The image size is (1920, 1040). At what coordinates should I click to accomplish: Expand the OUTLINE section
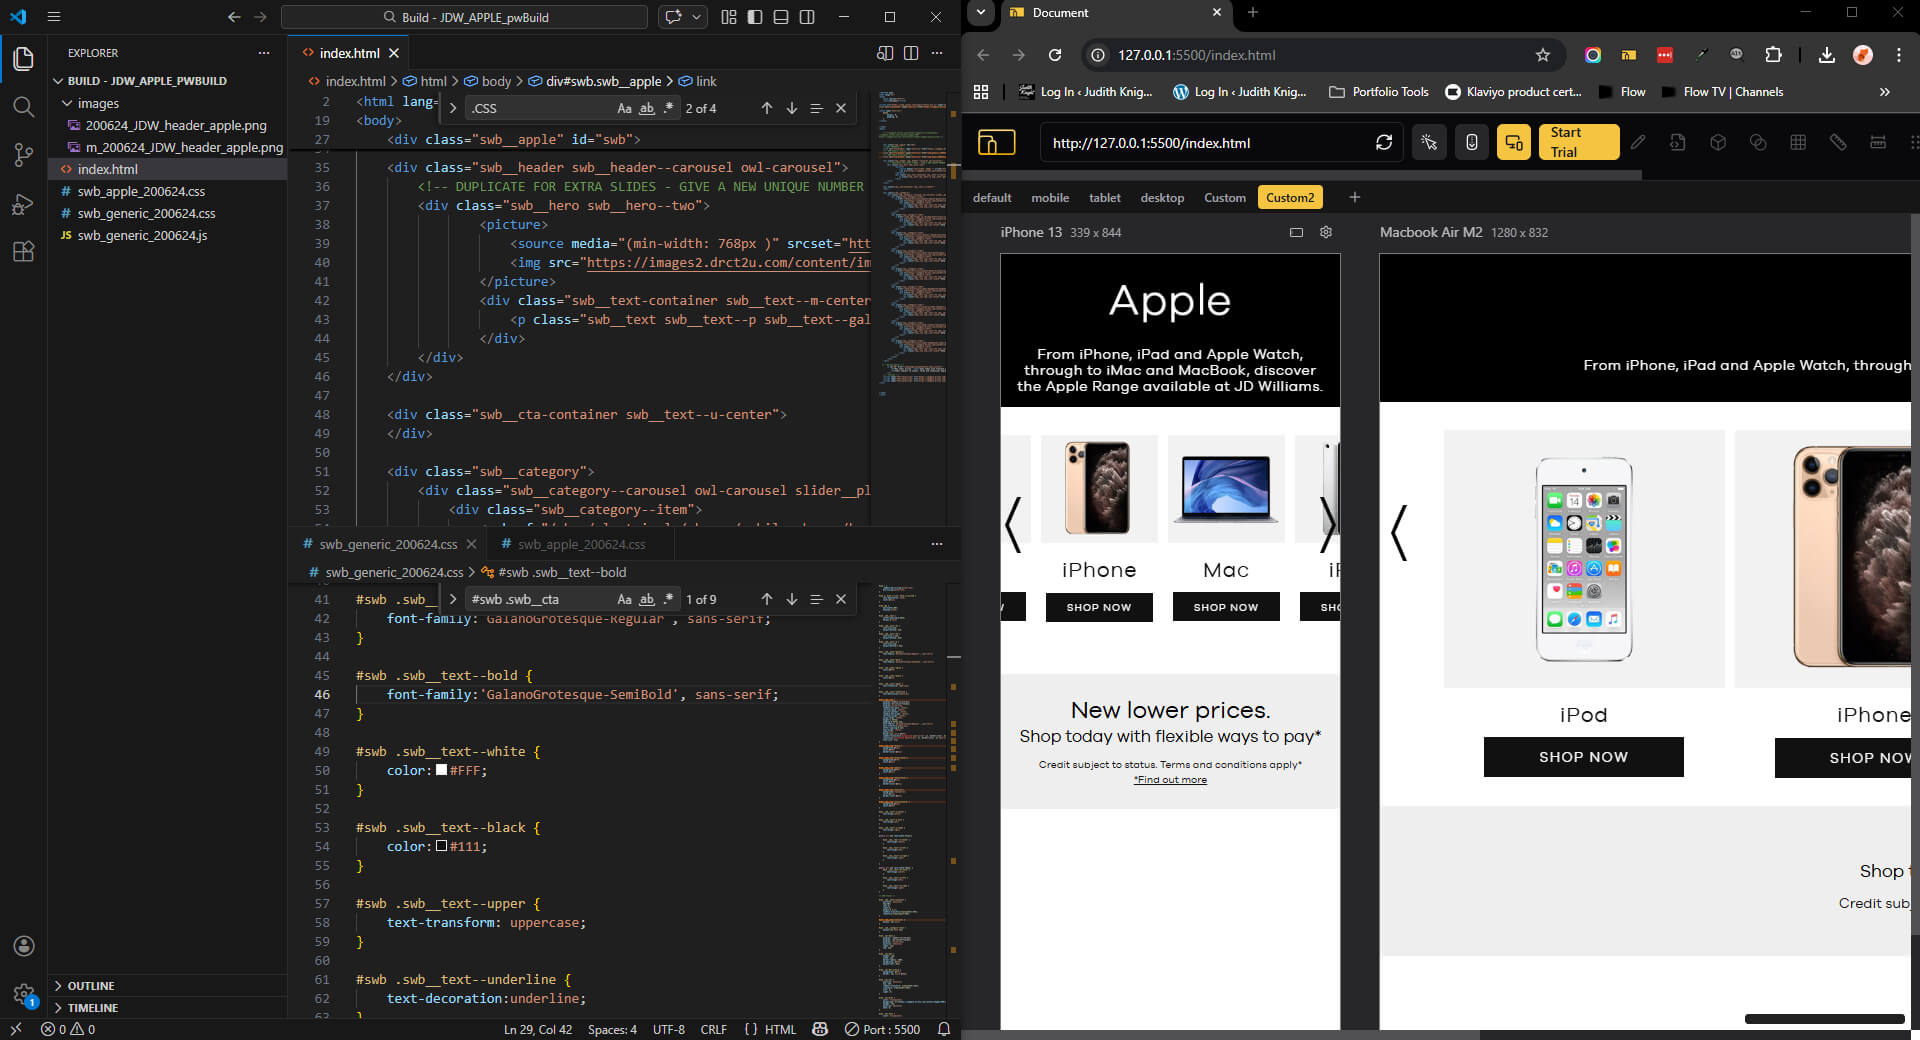tap(90, 986)
